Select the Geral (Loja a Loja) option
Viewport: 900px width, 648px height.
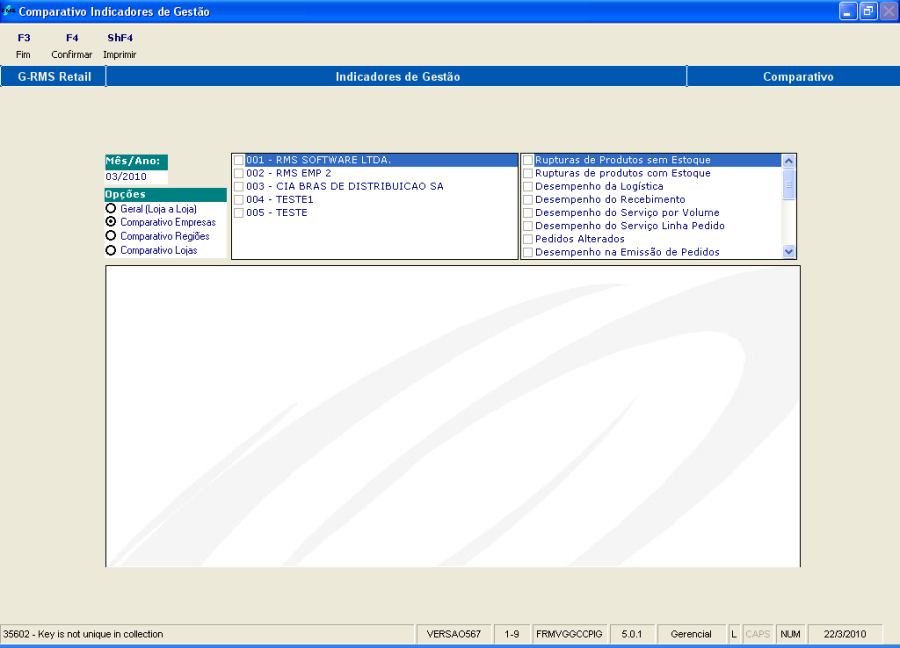click(111, 208)
